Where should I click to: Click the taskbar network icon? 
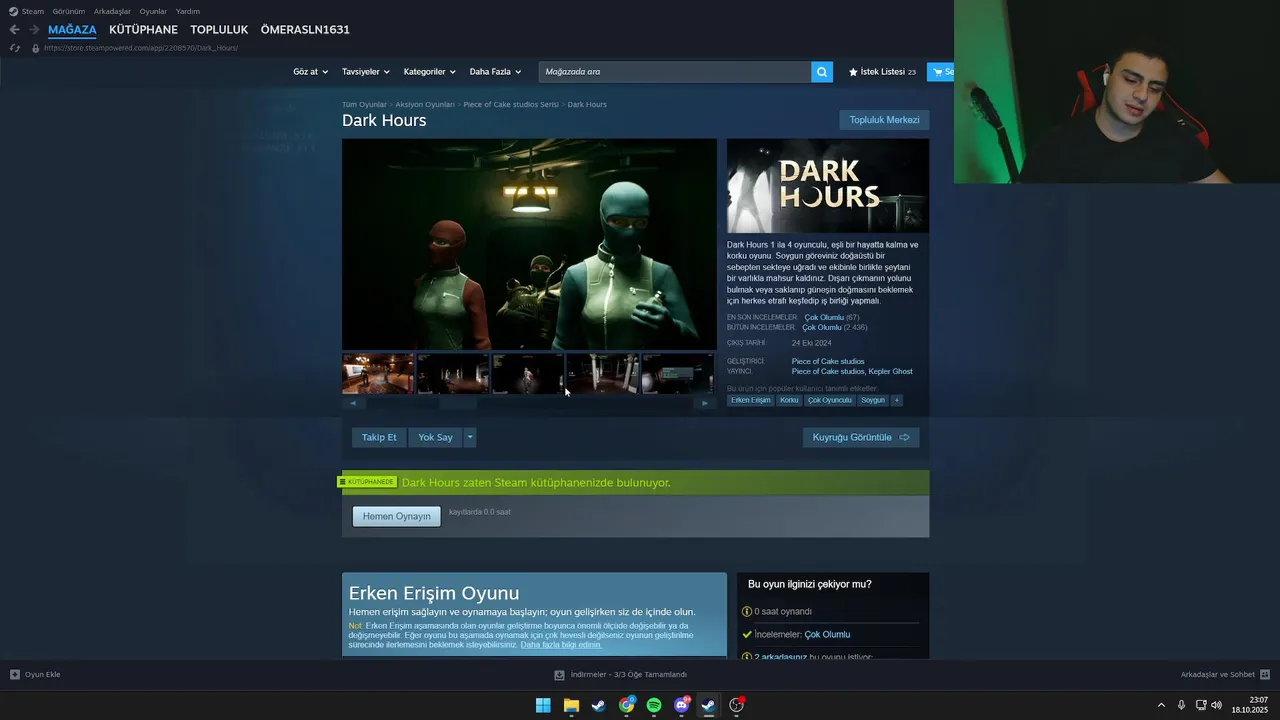click(1200, 705)
